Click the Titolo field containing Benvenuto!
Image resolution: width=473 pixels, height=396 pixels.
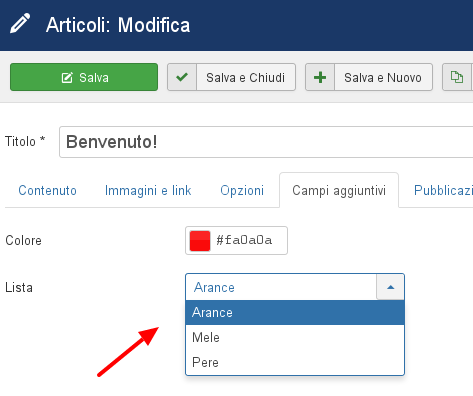(266, 142)
